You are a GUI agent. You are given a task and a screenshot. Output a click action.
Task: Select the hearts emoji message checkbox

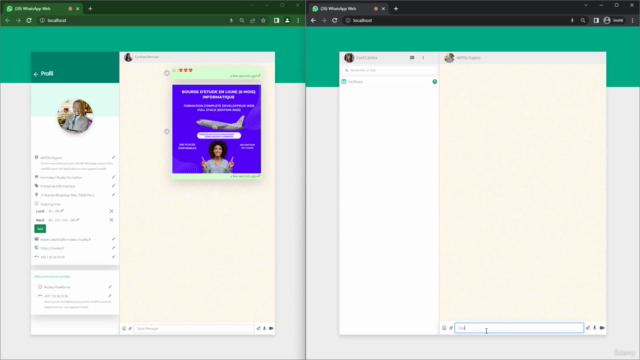[x=167, y=73]
